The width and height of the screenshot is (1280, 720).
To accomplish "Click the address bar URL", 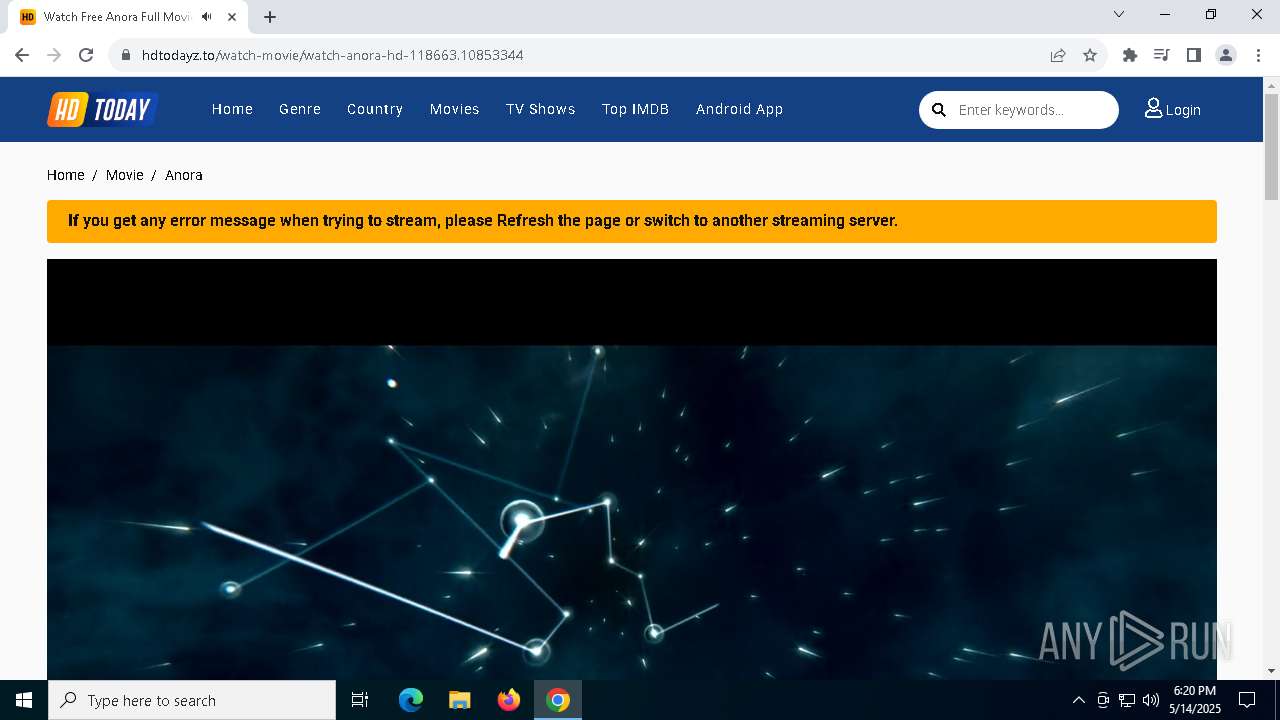I will point(333,55).
